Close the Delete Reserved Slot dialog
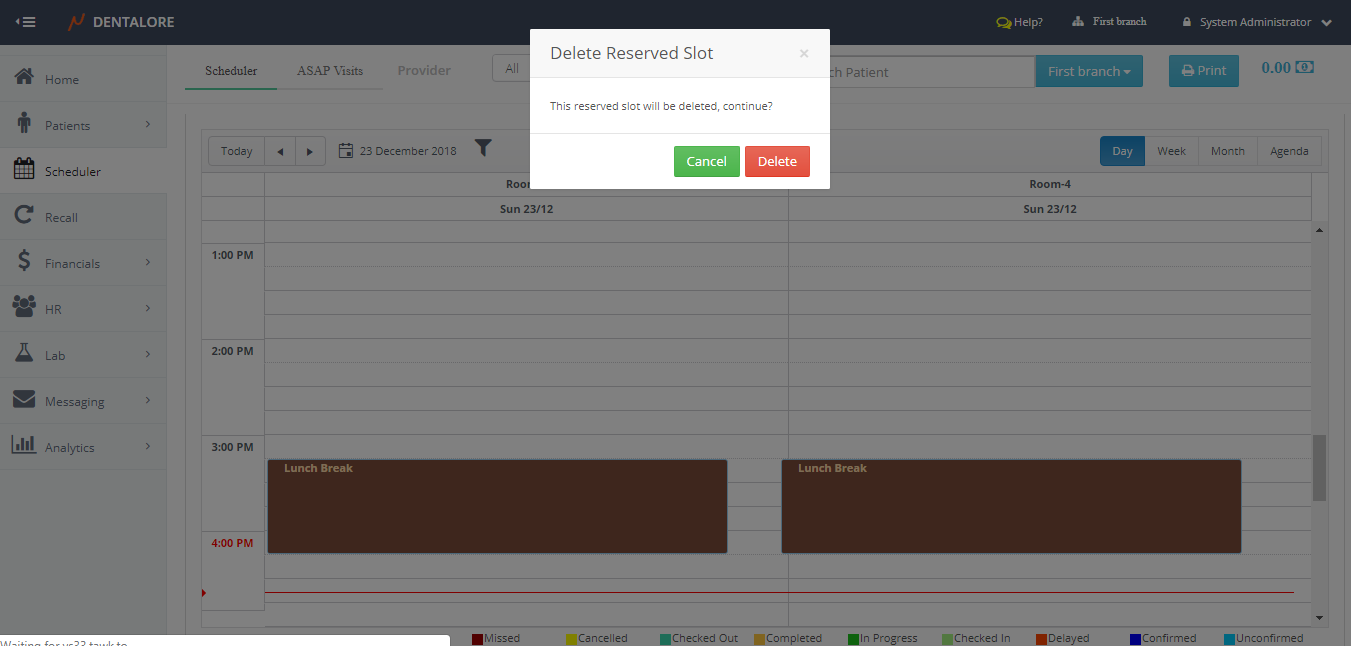The height and width of the screenshot is (646, 1351). pyautogui.click(x=804, y=54)
